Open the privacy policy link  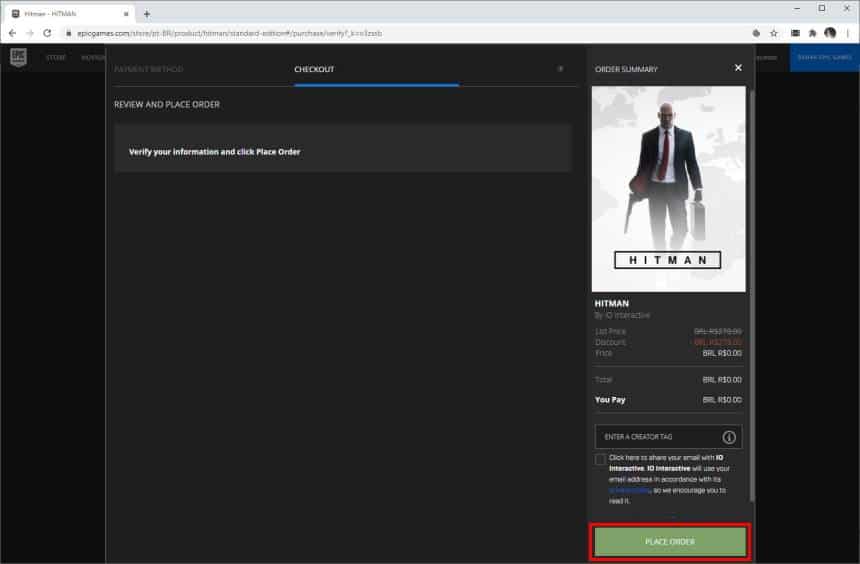[630, 490]
